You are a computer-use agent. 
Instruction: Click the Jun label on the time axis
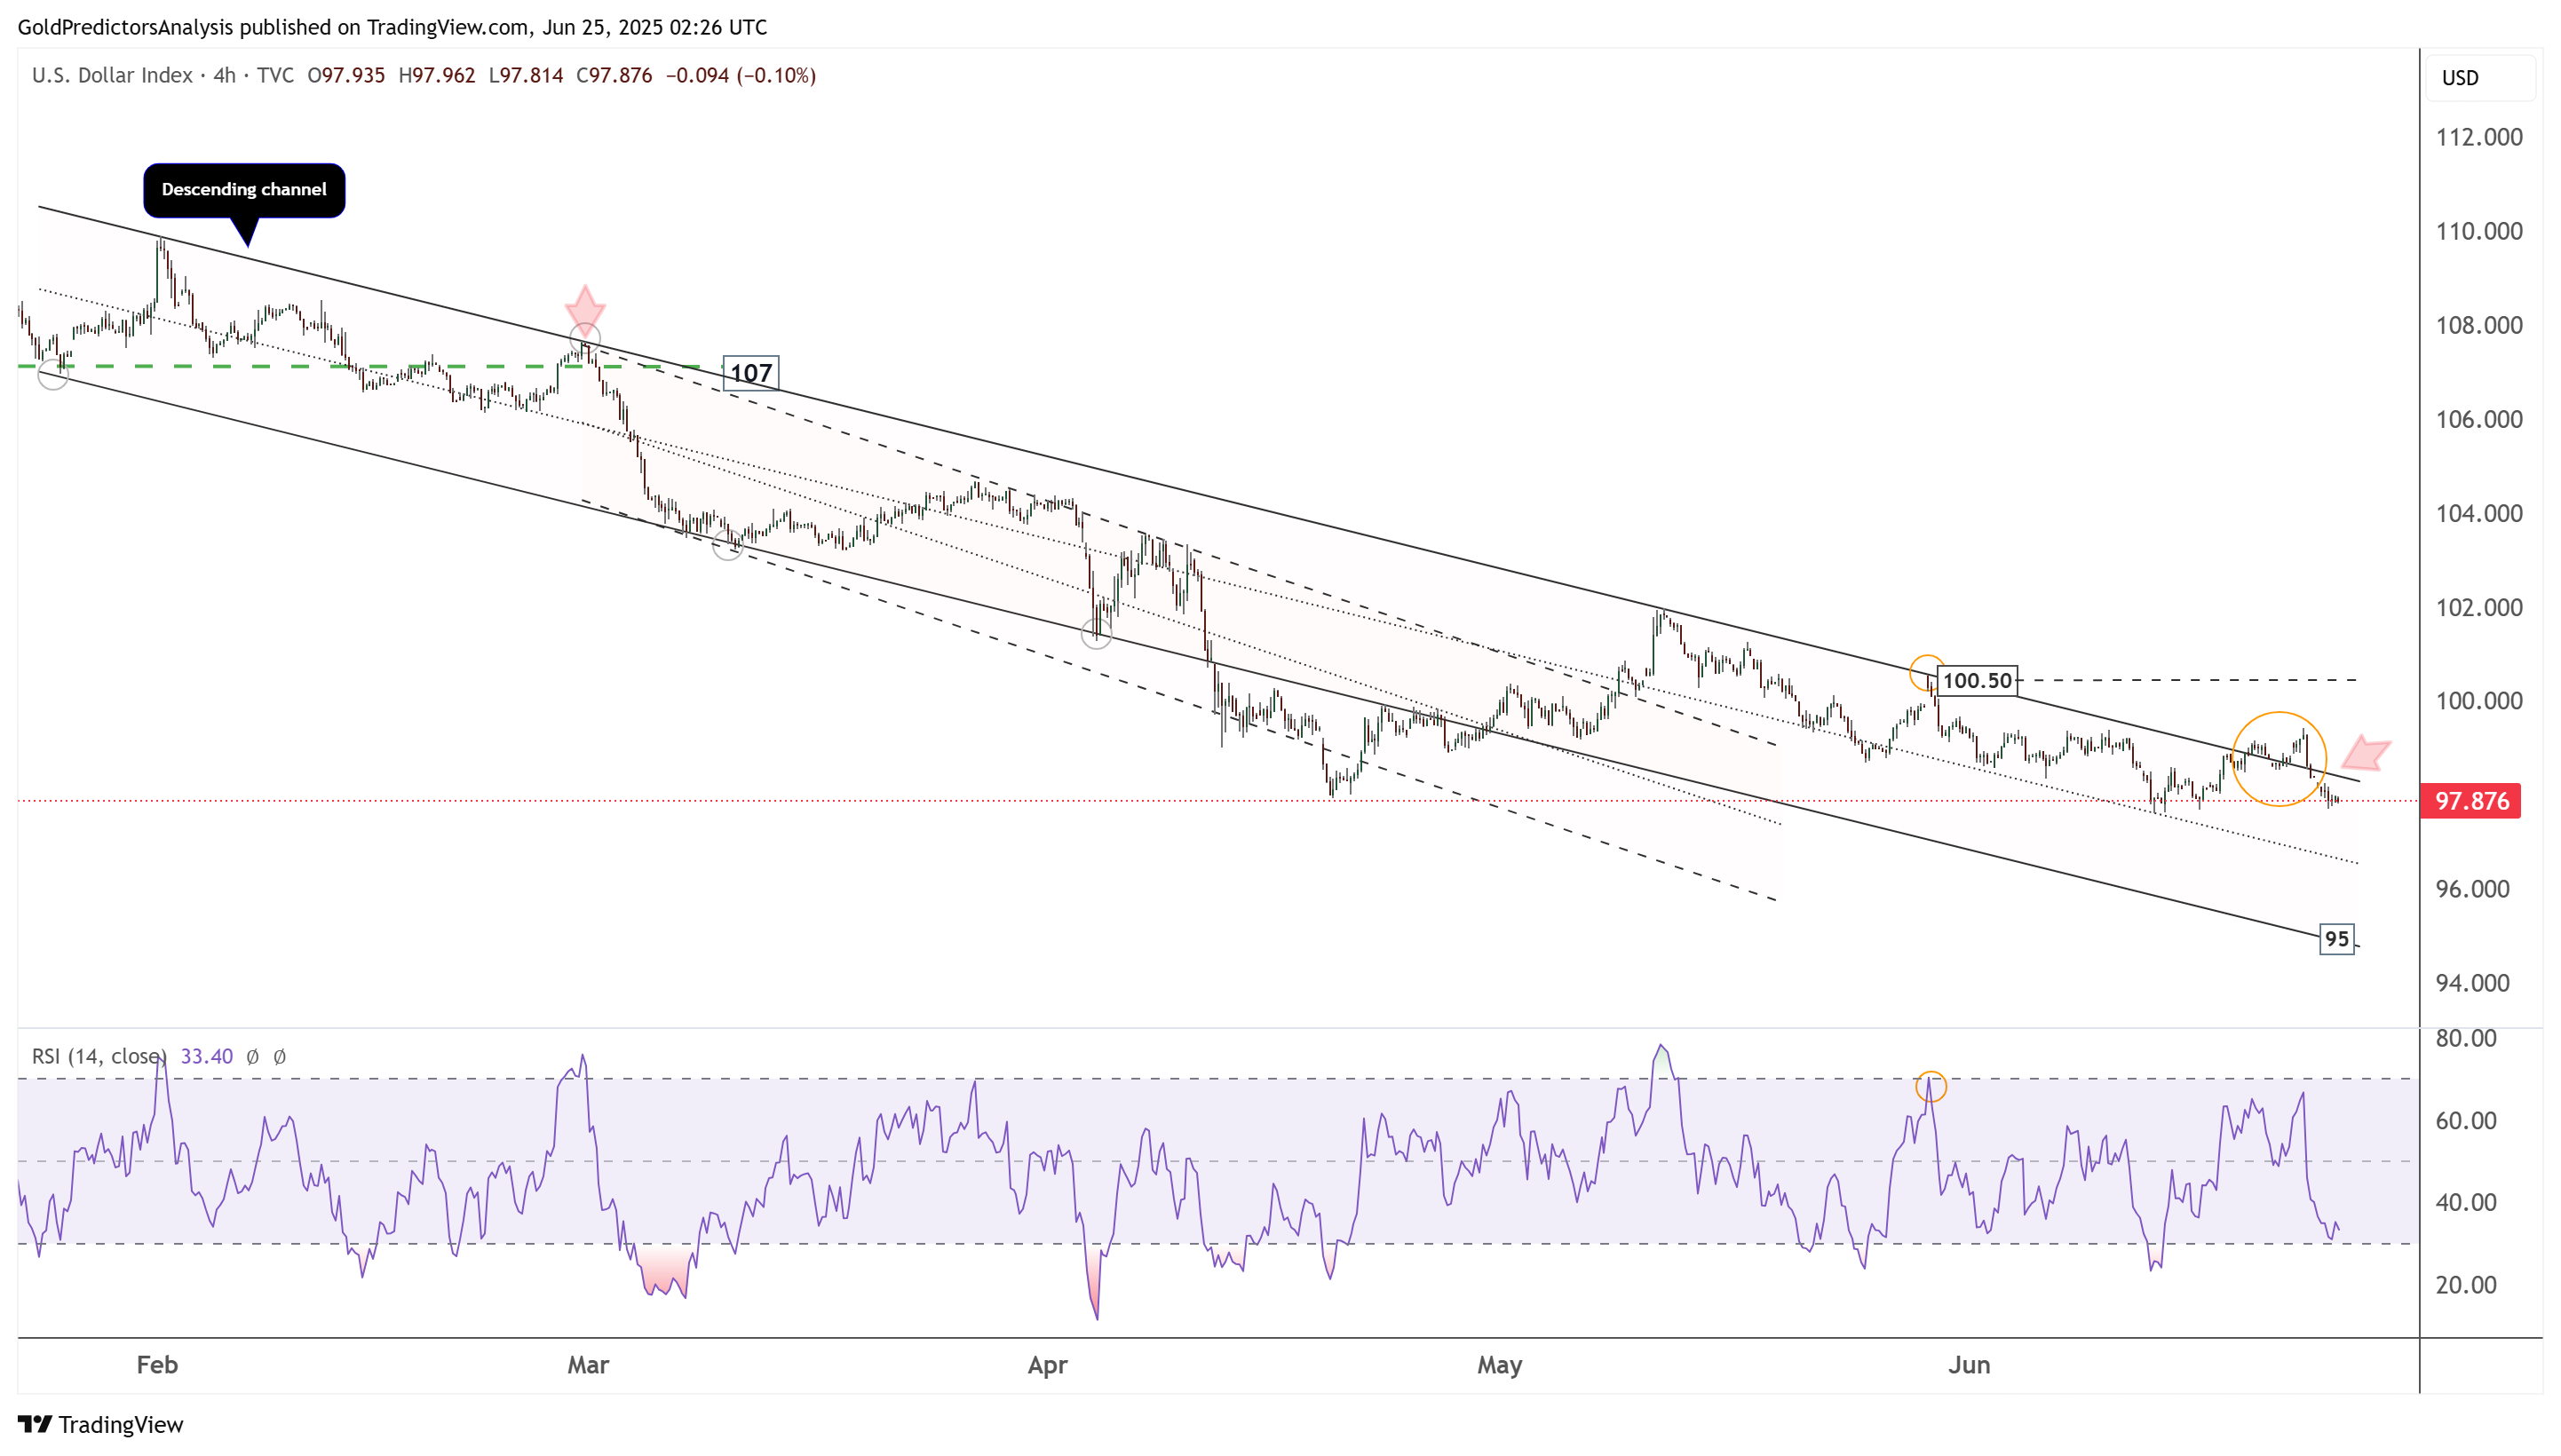click(x=1969, y=1365)
